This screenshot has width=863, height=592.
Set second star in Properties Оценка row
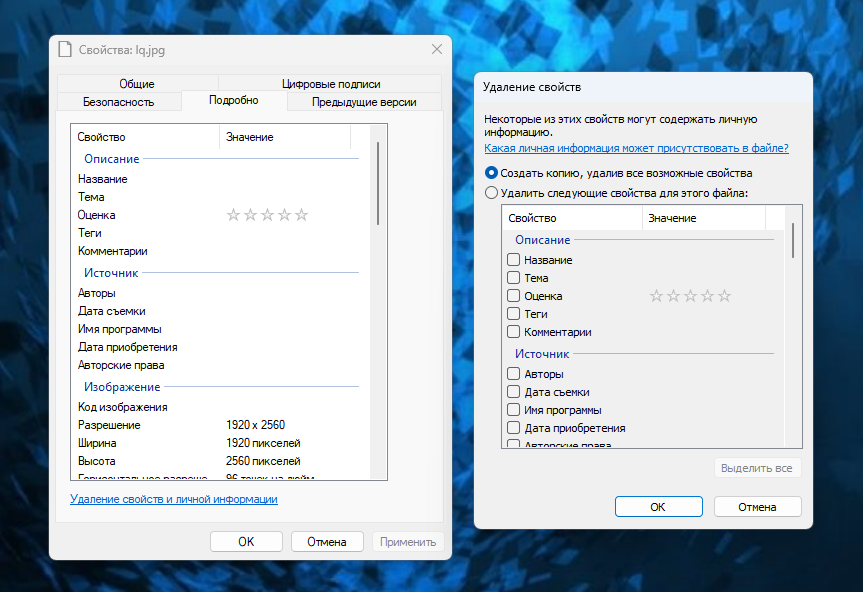[250, 215]
